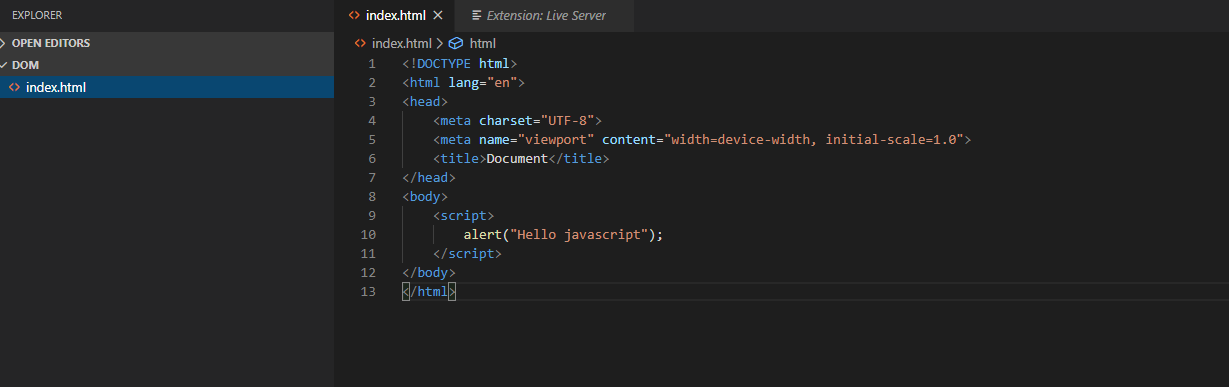Click line number 13 in the gutter
This screenshot has width=1229, height=387.
[368, 291]
